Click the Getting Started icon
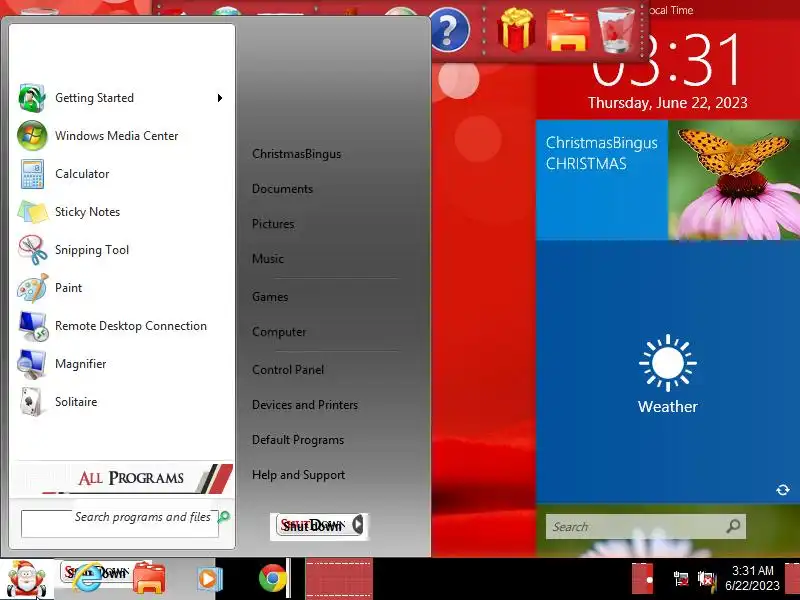Viewport: 800px width, 600px height. (x=32, y=98)
